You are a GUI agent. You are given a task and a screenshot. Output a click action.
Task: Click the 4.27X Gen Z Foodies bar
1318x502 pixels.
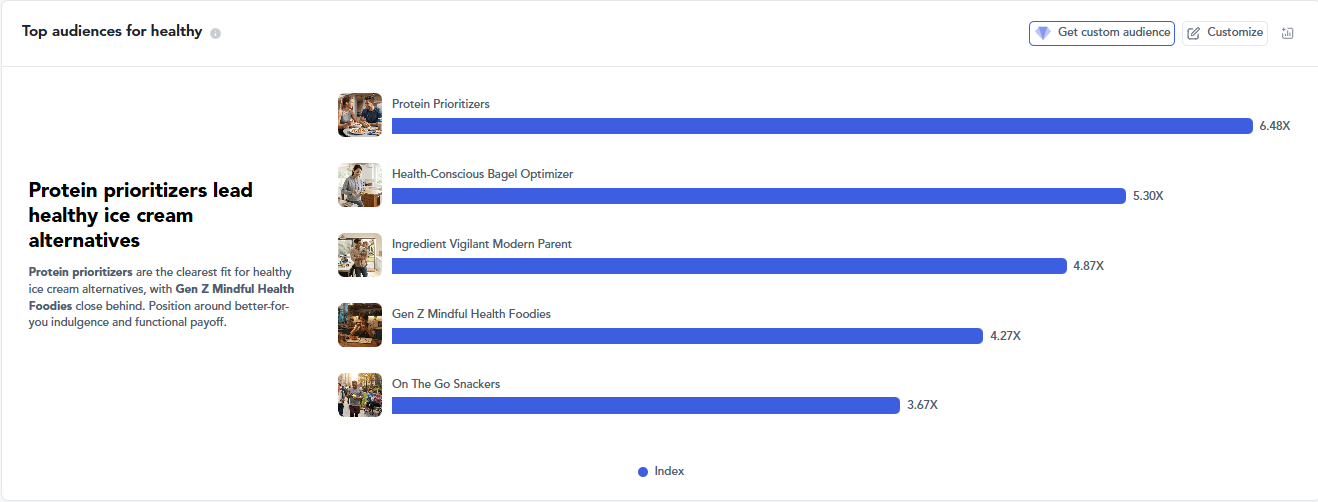click(x=687, y=336)
